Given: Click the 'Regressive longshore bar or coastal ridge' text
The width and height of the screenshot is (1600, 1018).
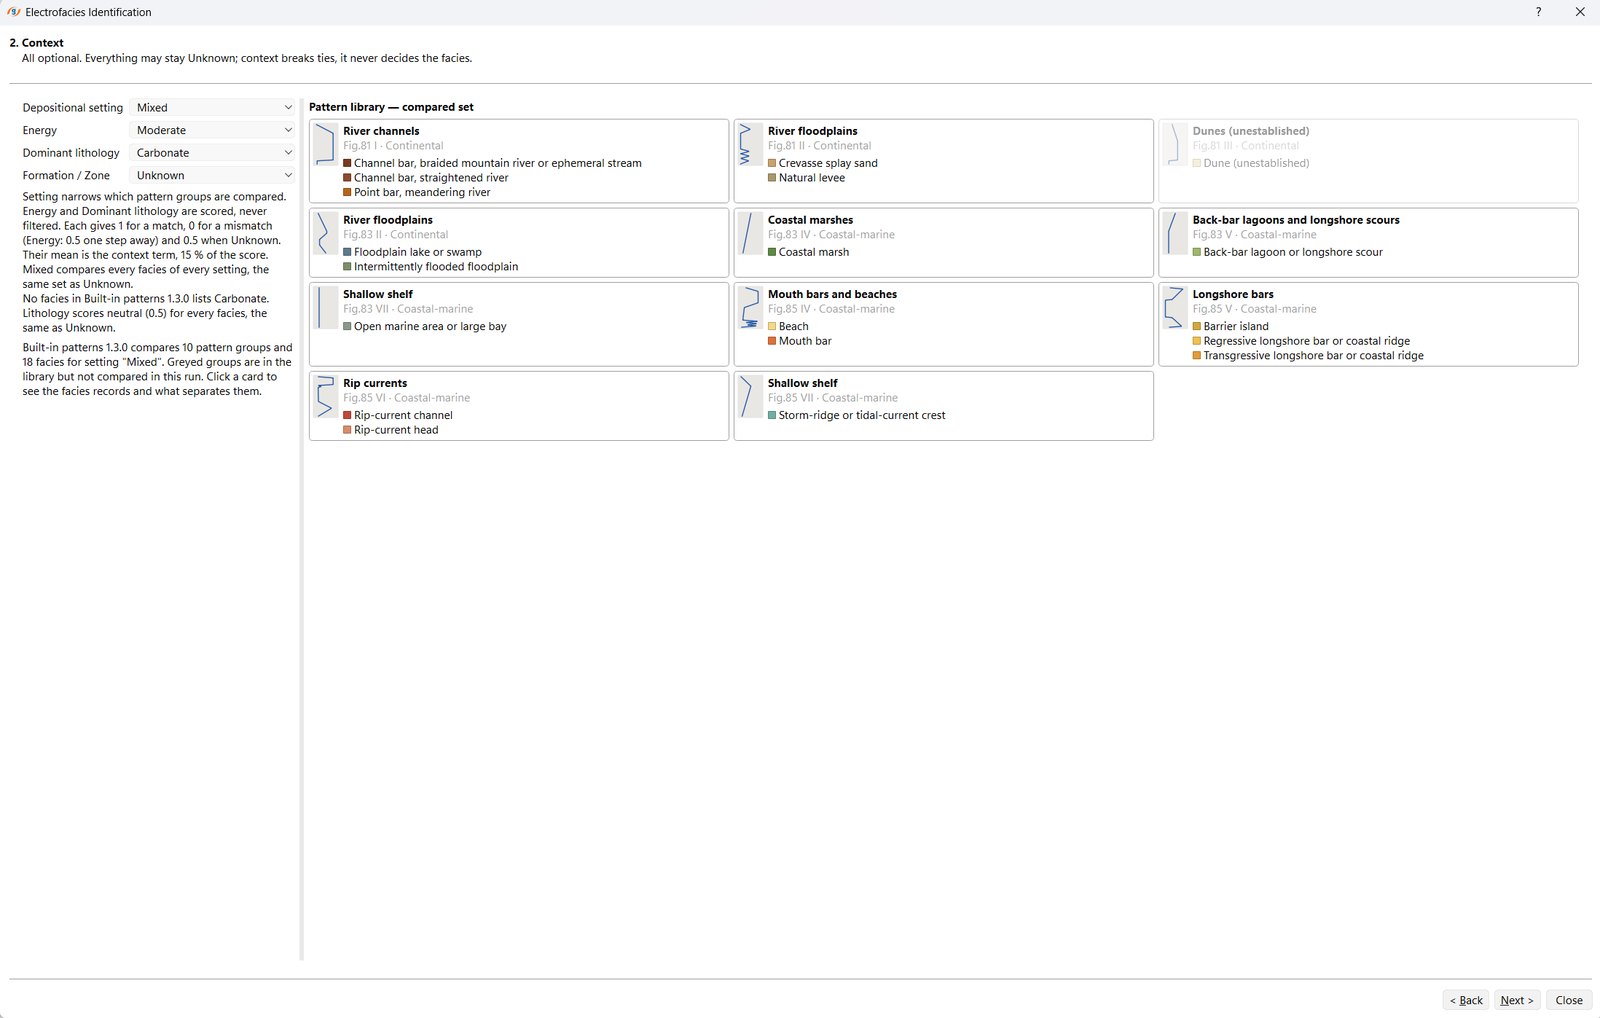Looking at the screenshot, I should point(1306,341).
